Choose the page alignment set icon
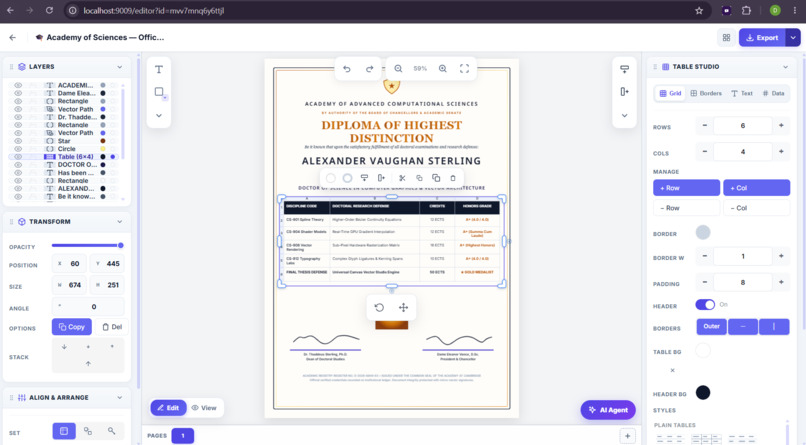 point(64,431)
